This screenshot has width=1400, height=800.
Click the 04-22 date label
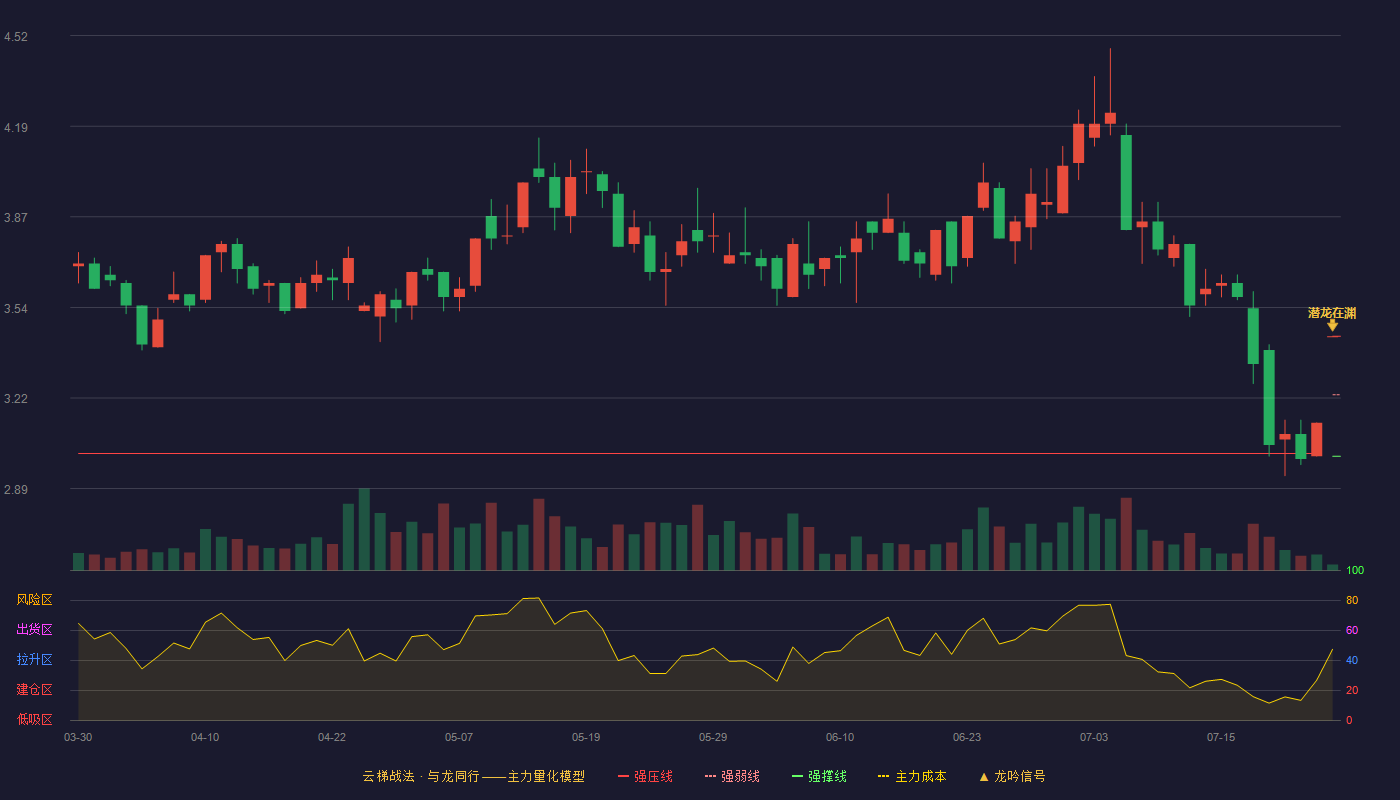tap(332, 737)
